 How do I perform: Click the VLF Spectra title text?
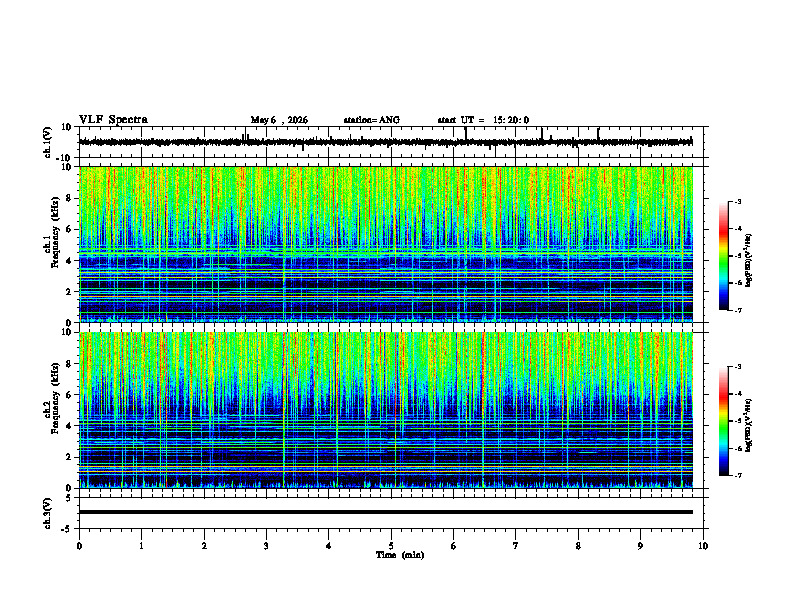[x=113, y=120]
